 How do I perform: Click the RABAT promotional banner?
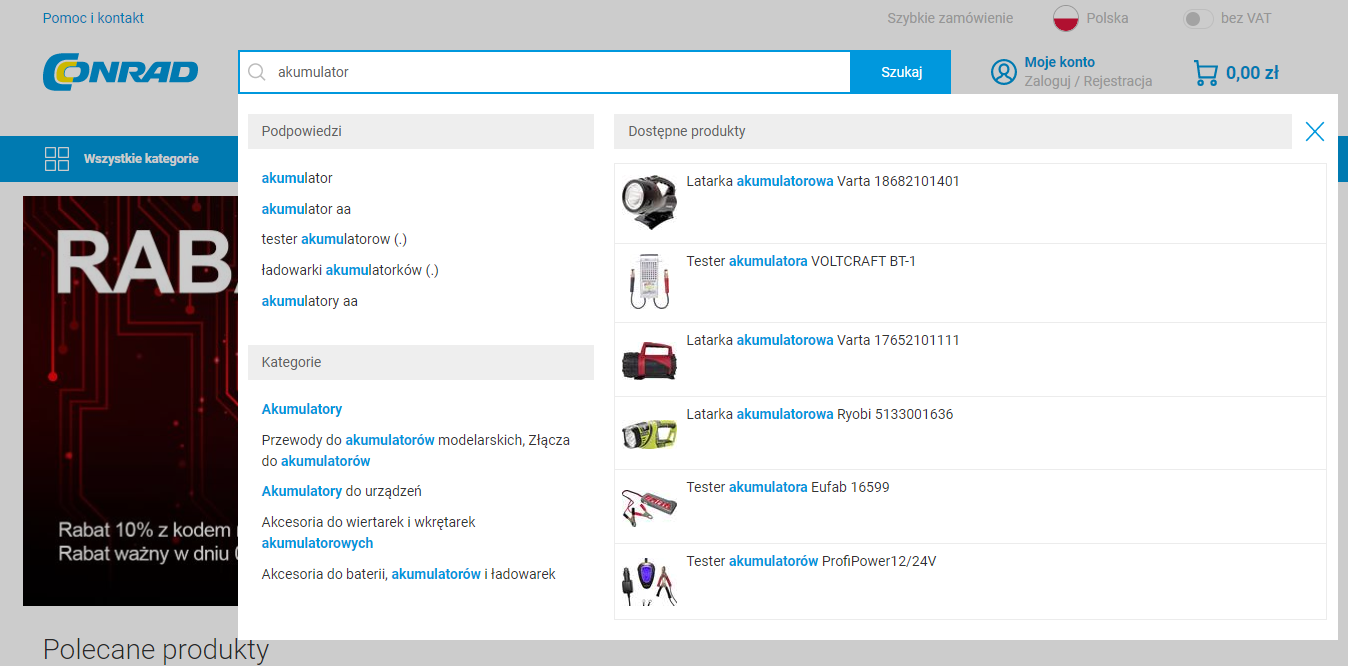(130, 400)
